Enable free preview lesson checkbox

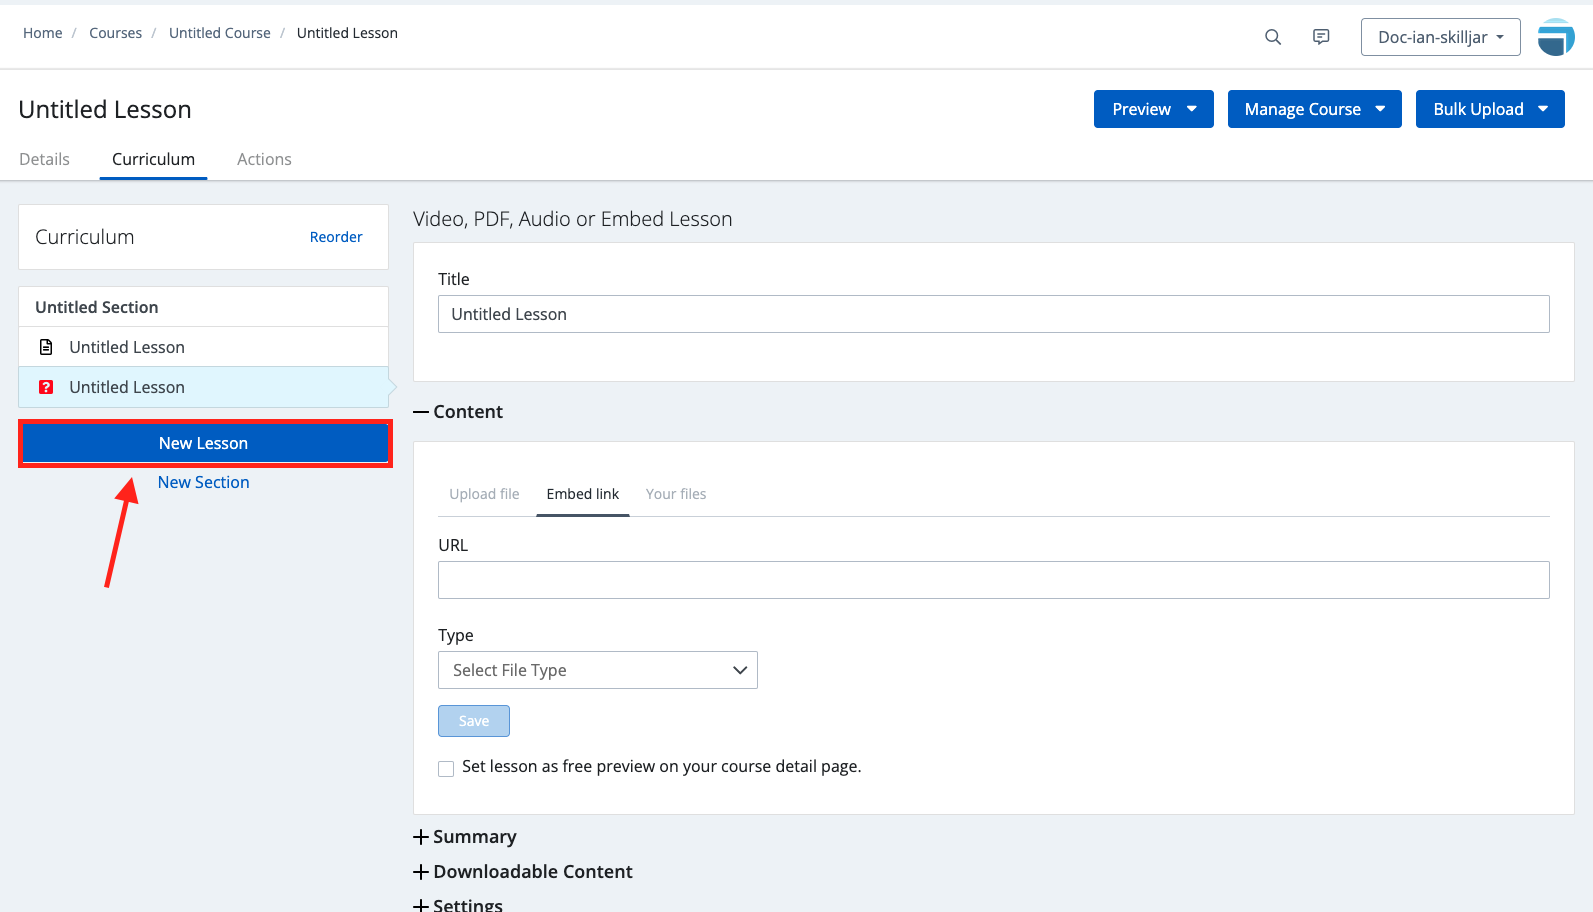[446, 768]
